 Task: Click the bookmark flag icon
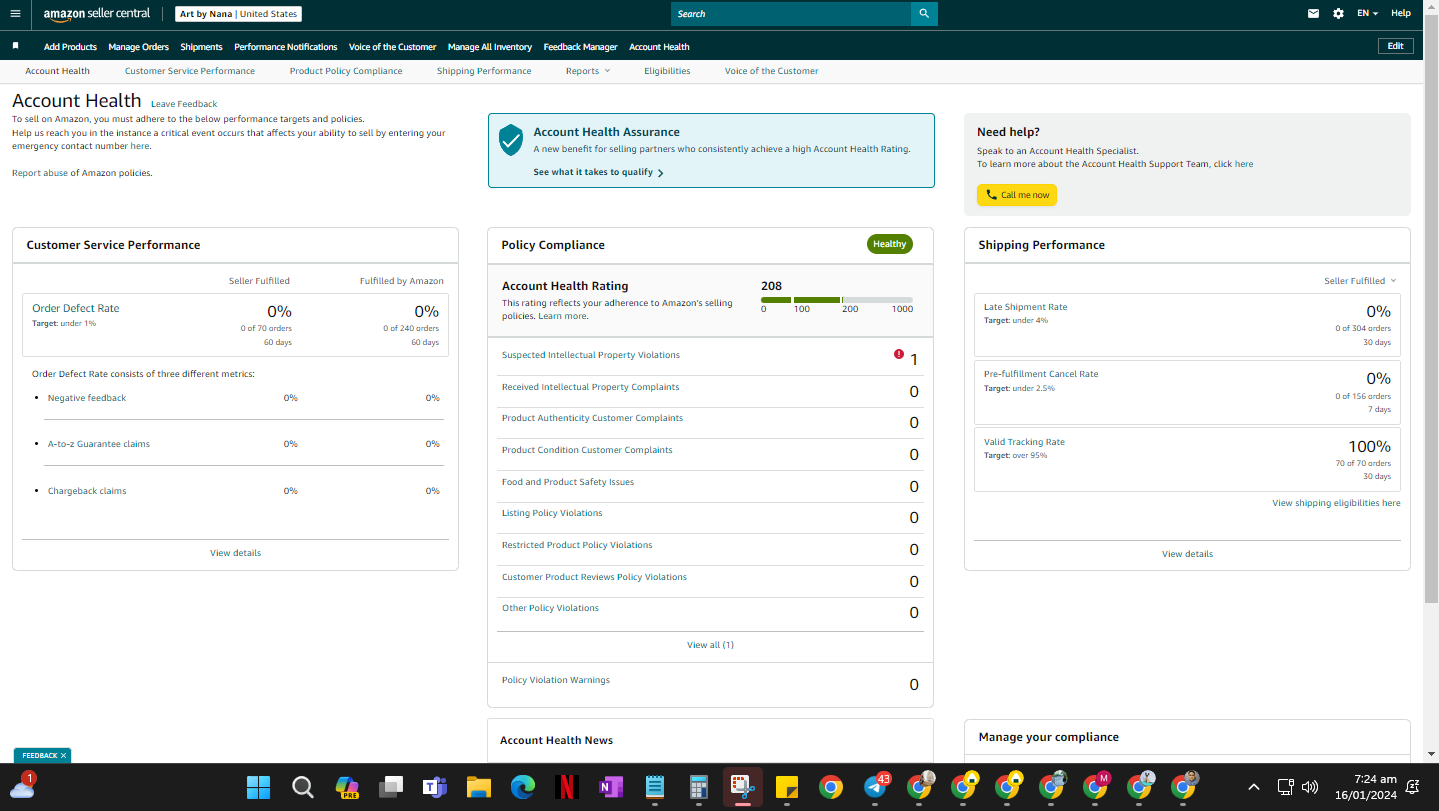click(x=15, y=46)
